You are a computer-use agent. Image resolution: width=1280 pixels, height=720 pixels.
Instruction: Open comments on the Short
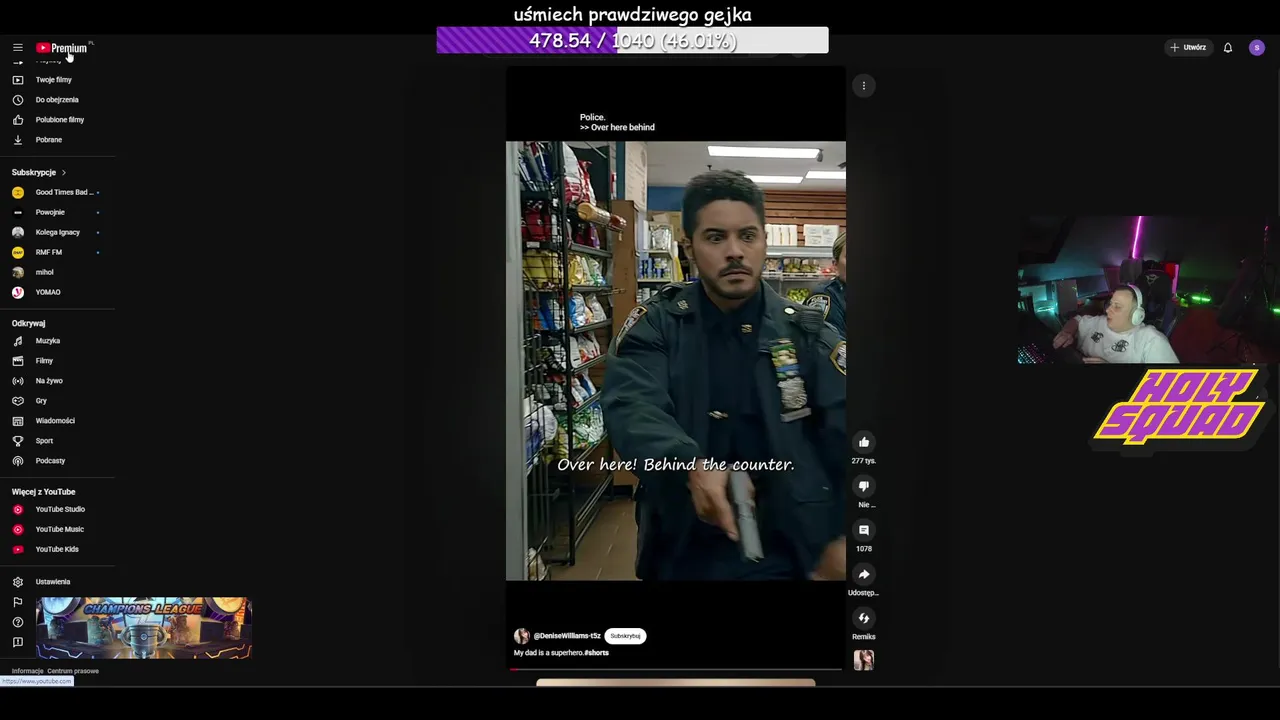coord(864,530)
